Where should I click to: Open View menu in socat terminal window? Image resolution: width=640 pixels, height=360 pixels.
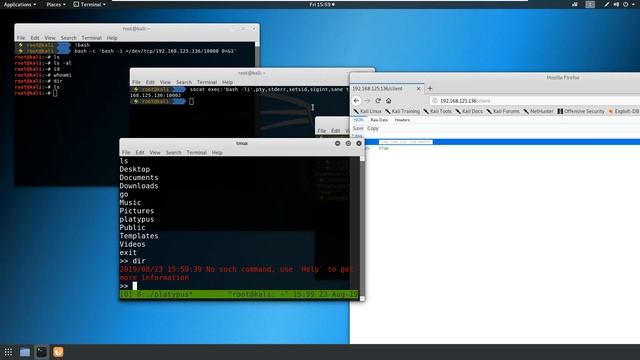[165, 82]
